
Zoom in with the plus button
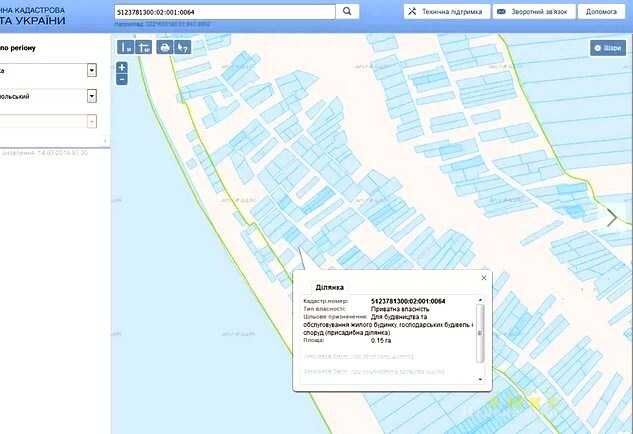pos(122,67)
